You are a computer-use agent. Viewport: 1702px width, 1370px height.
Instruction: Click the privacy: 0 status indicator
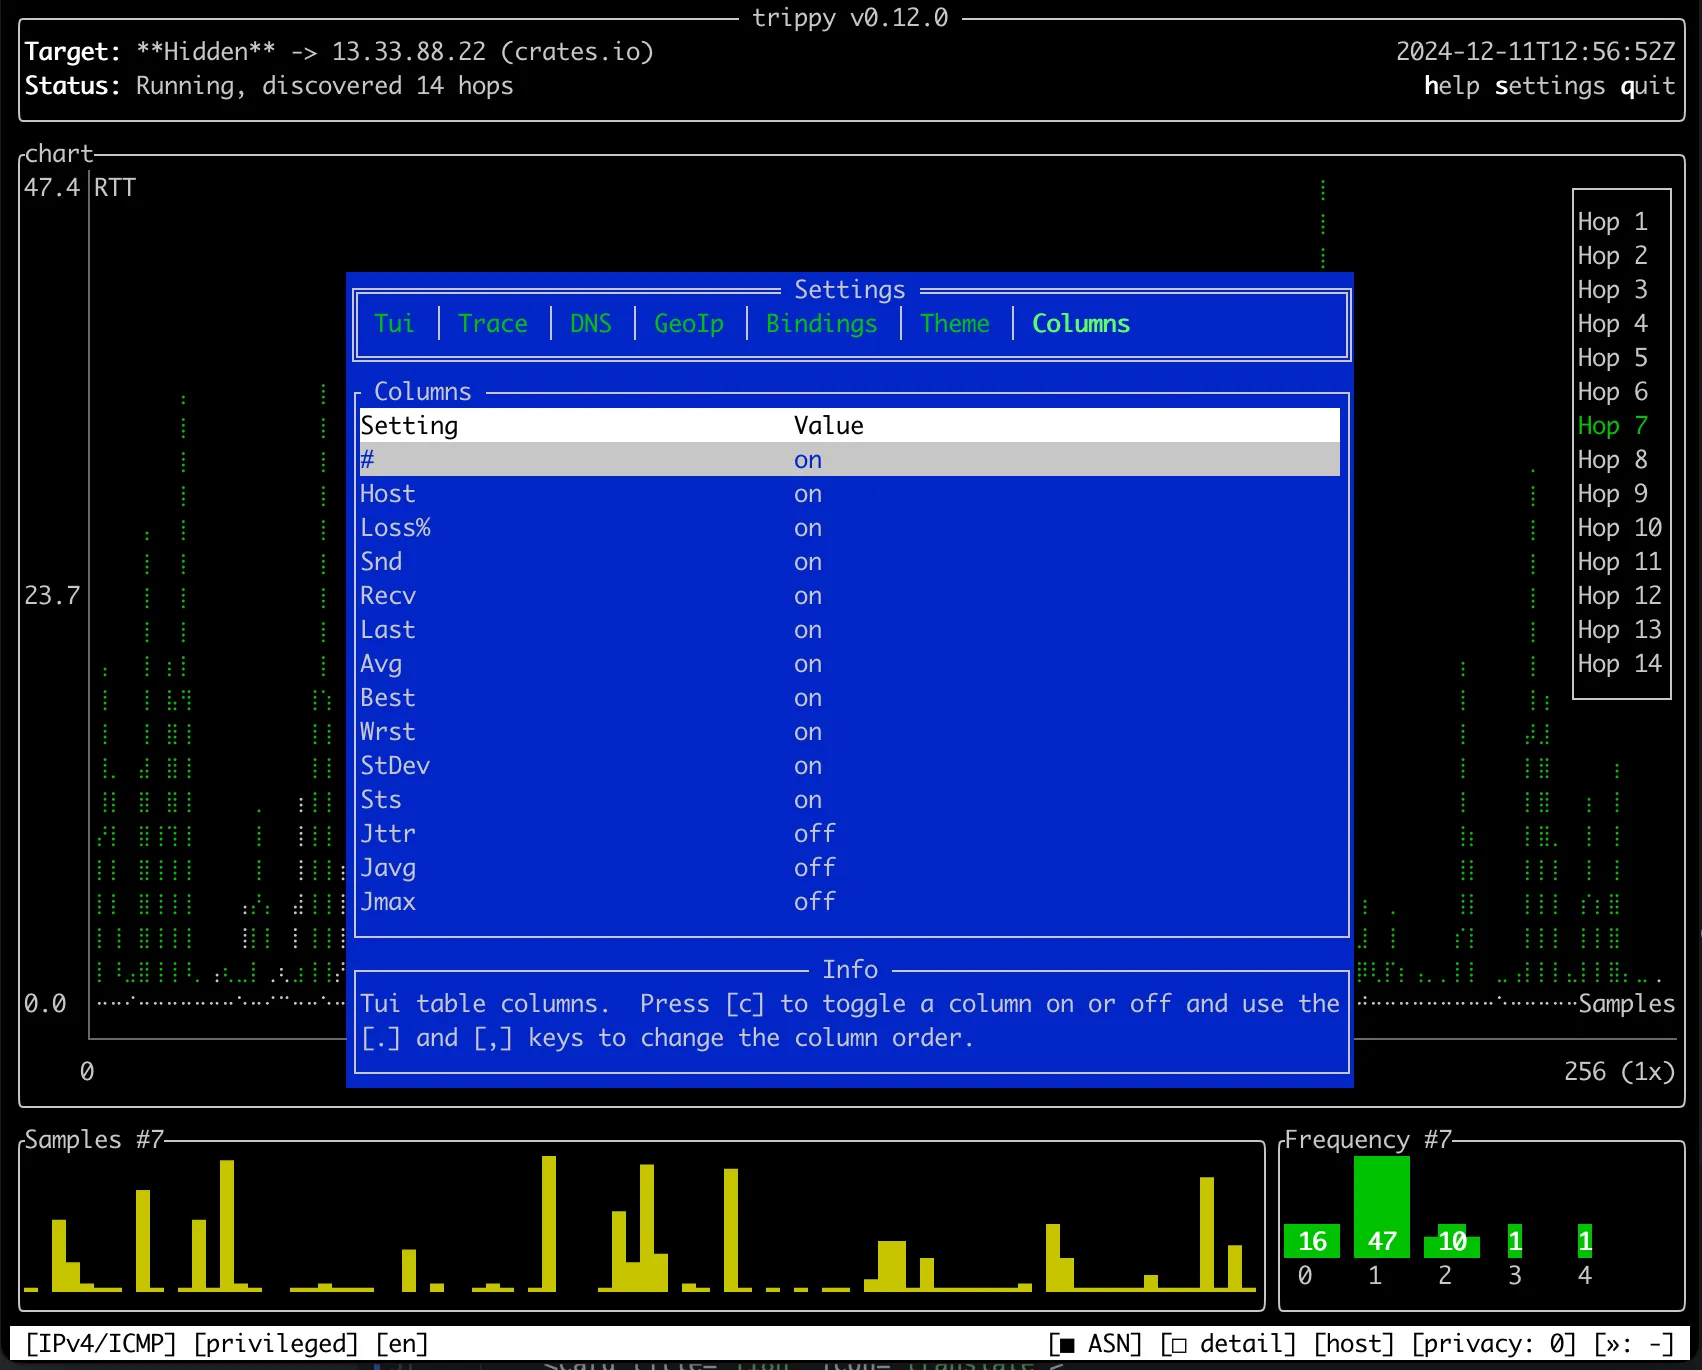[1493, 1344]
